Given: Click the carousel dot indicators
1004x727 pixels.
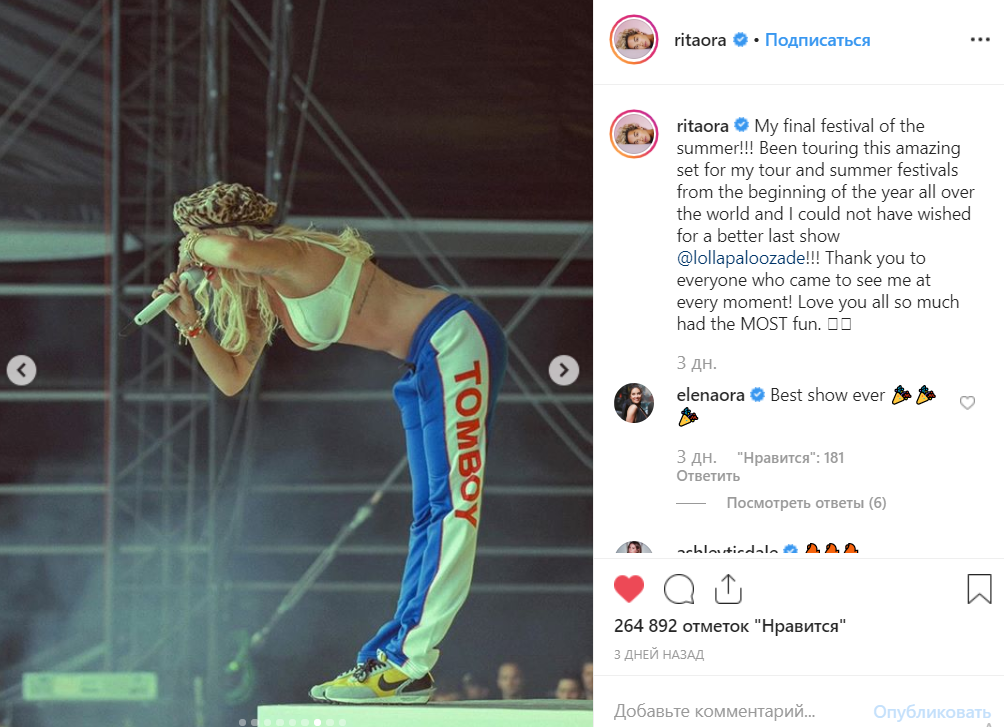Looking at the screenshot, I should coord(293,722).
